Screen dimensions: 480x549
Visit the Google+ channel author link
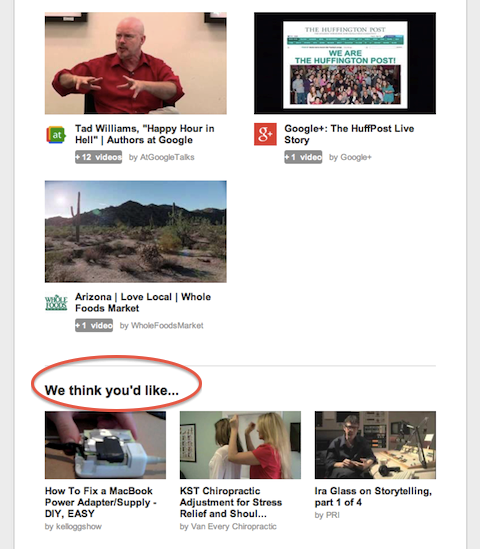coord(356,157)
